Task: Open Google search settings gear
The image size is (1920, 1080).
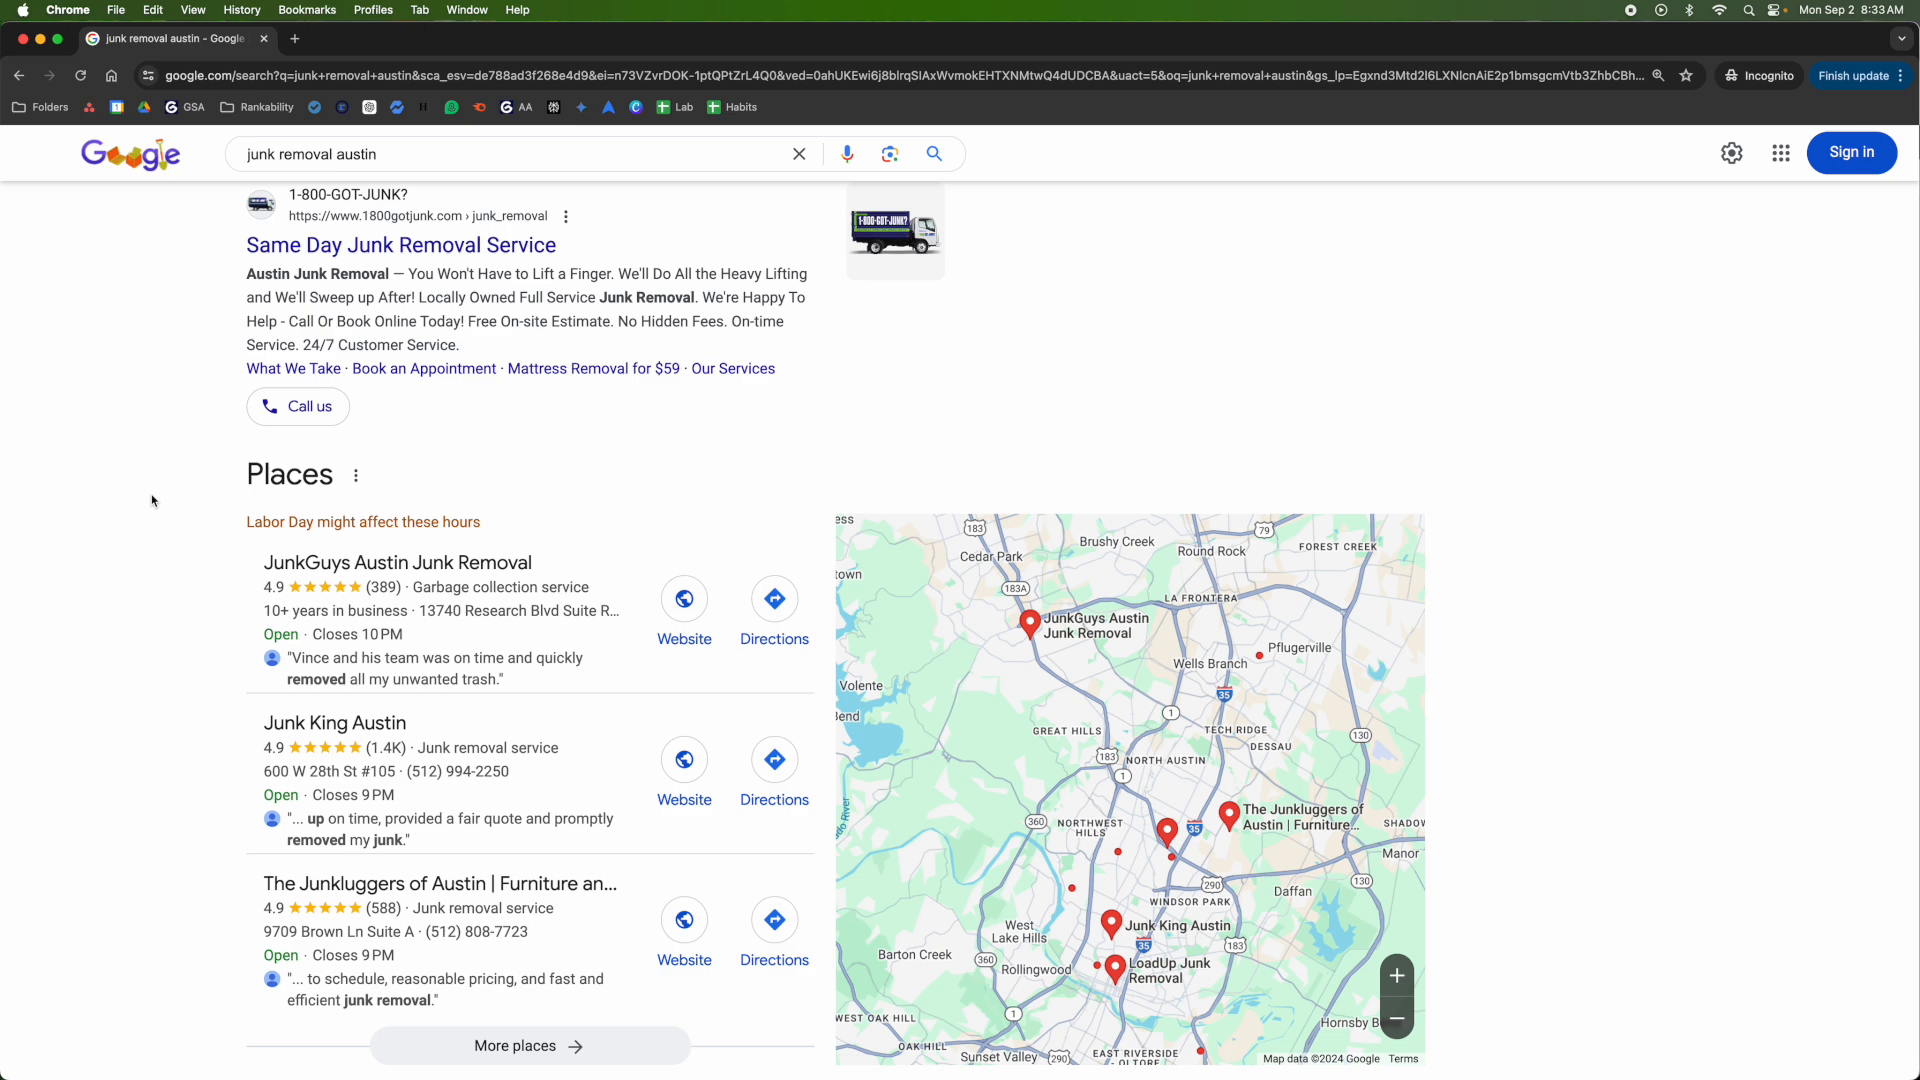Action: point(1732,153)
